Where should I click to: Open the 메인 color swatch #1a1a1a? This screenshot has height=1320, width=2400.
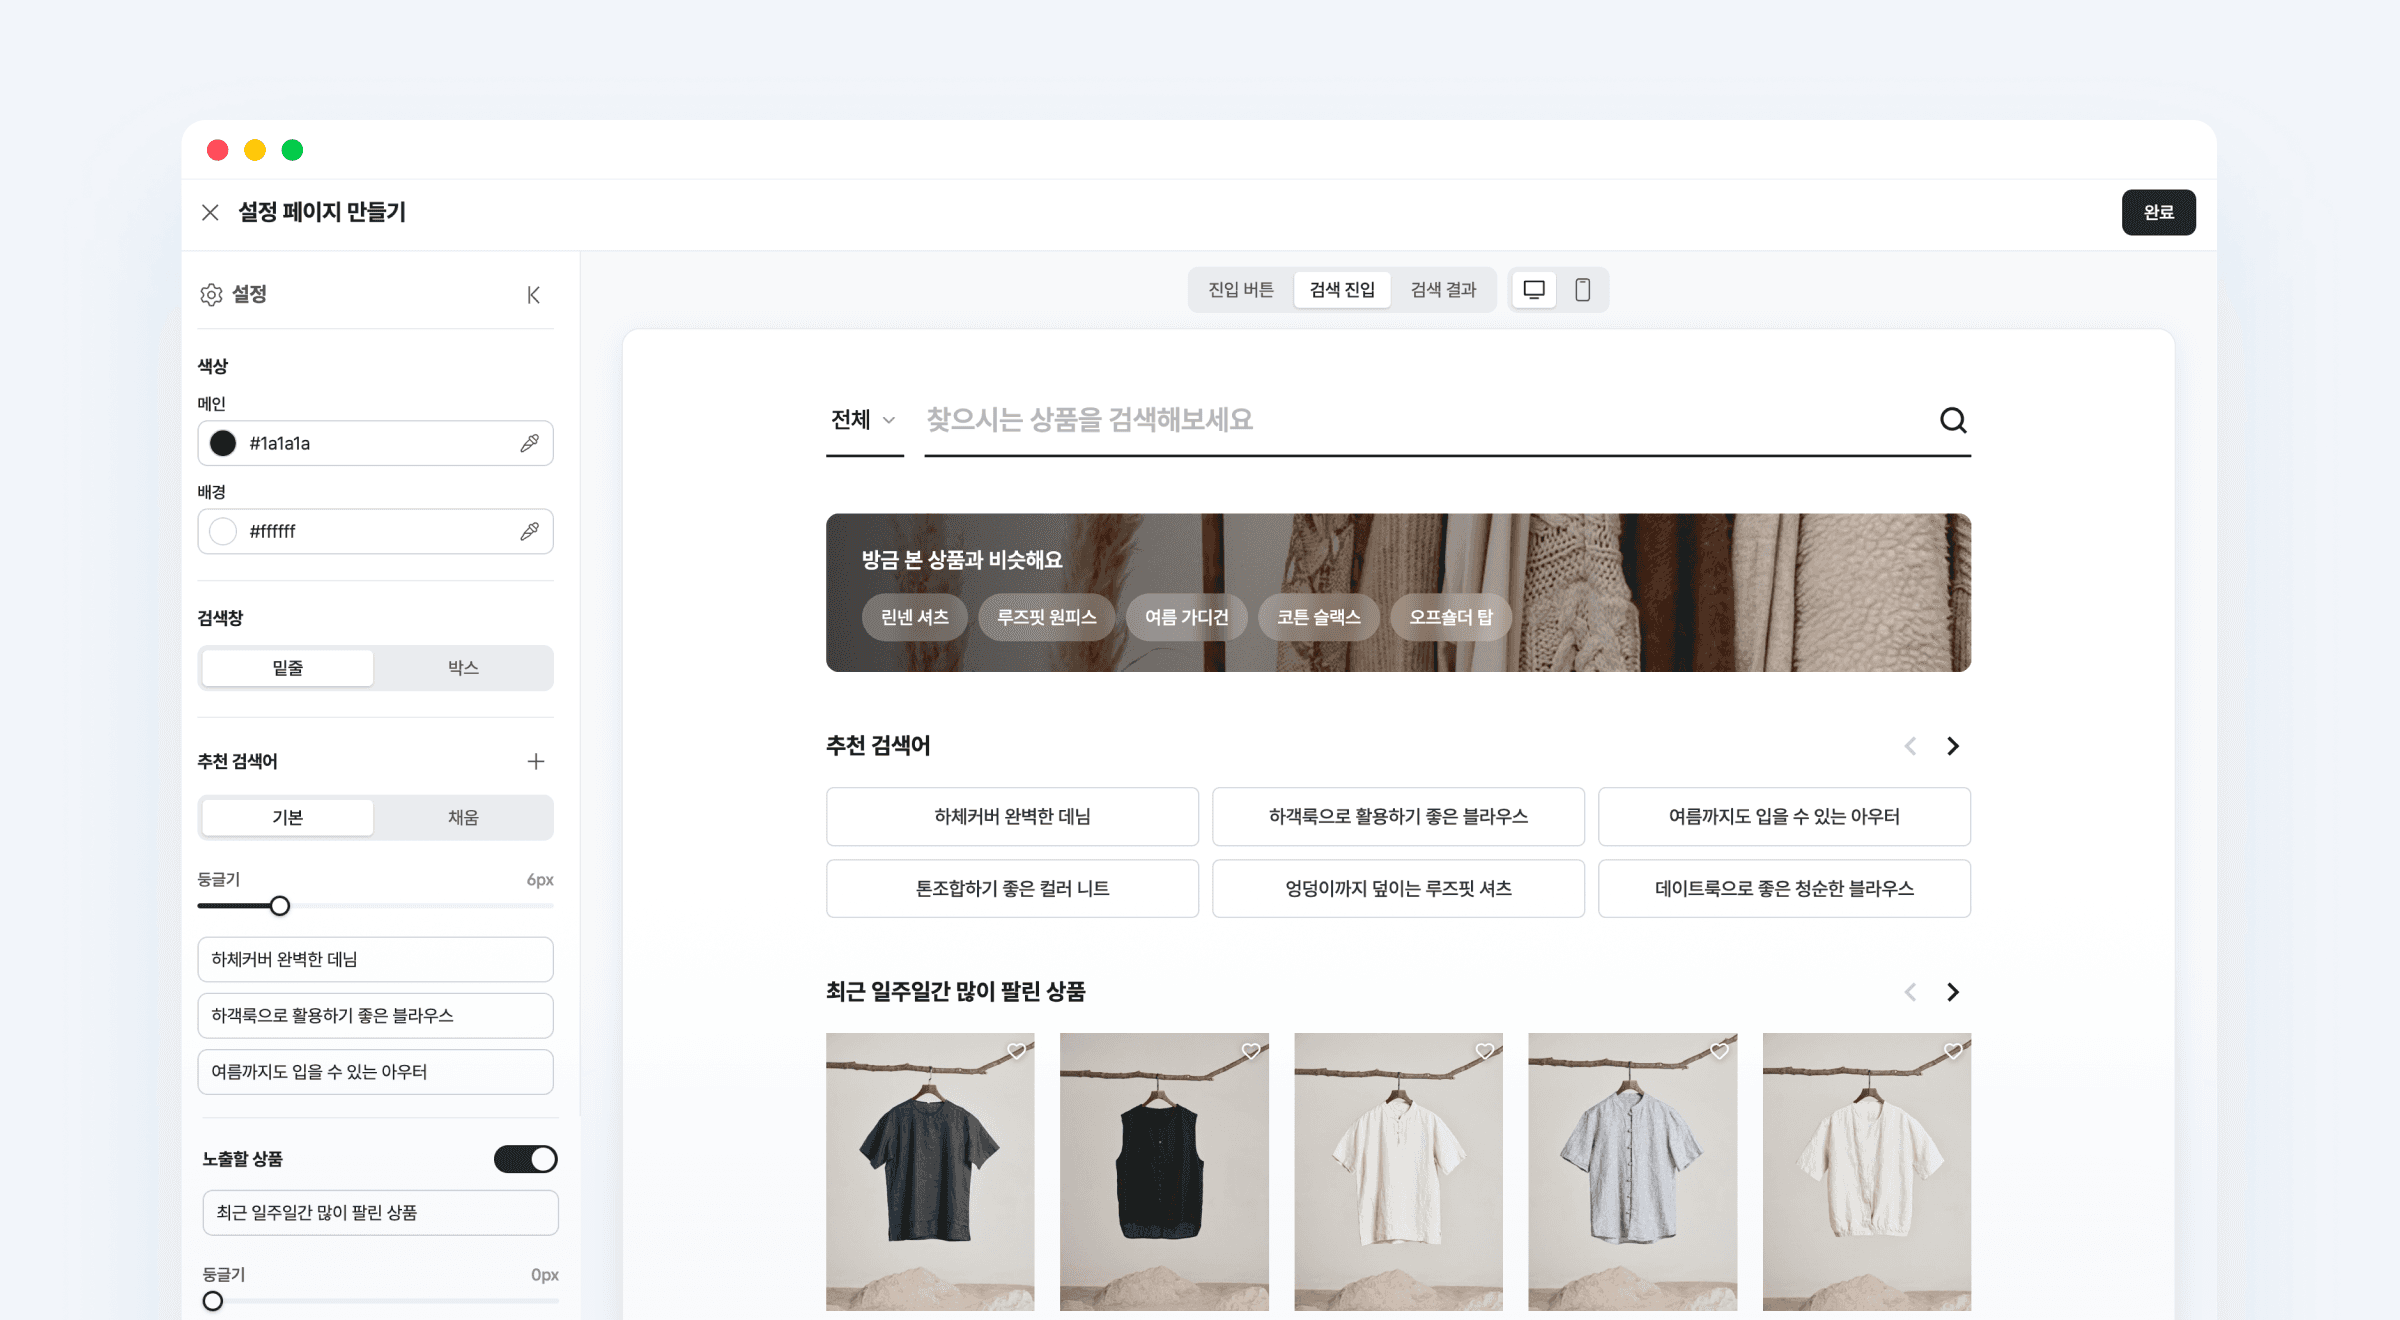223,443
